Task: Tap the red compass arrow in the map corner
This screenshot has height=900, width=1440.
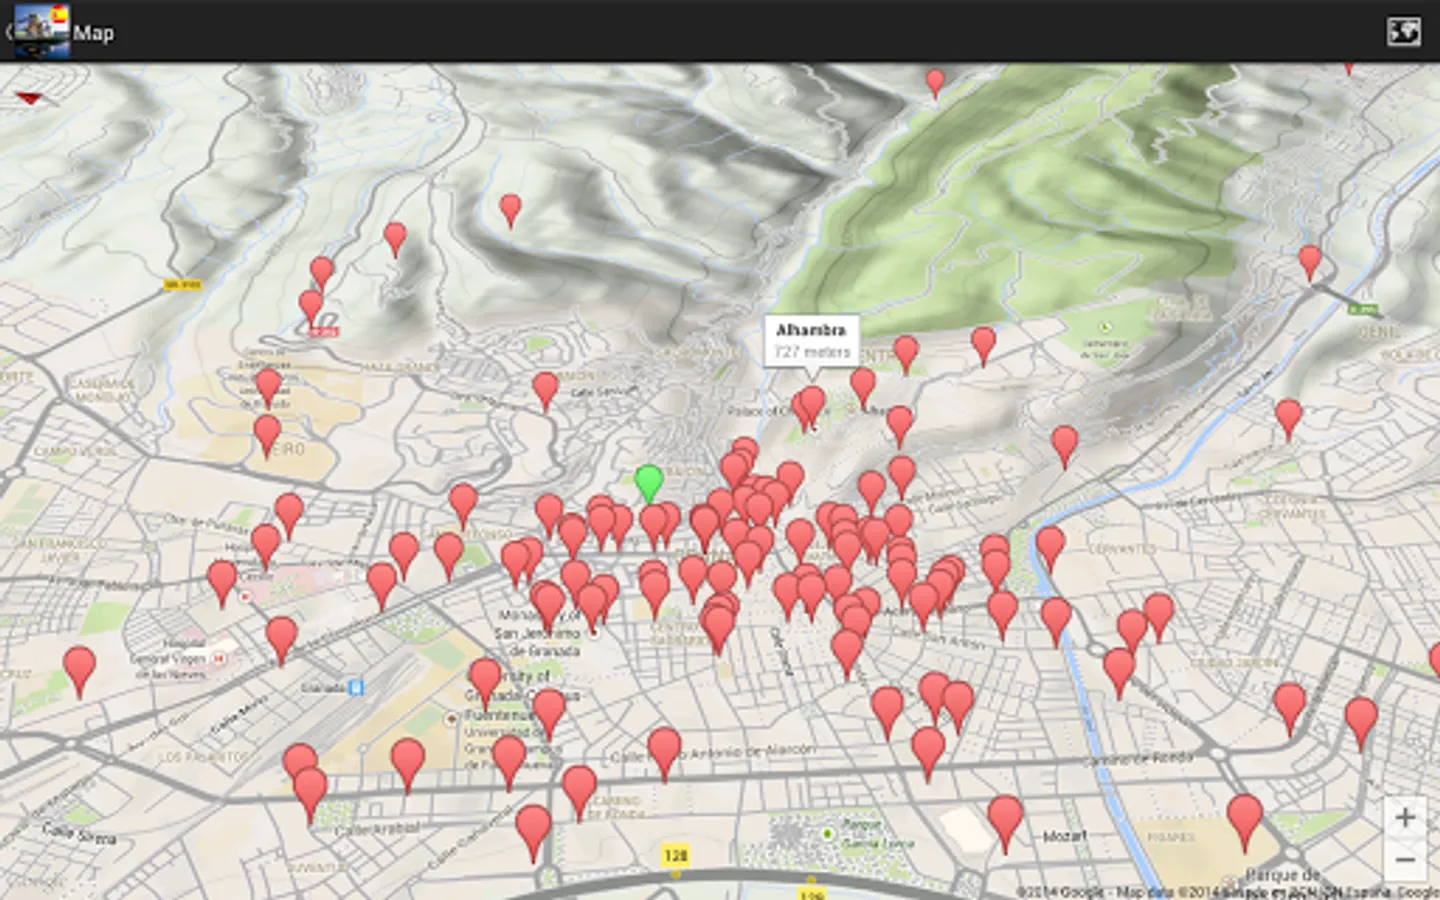Action: (31, 100)
